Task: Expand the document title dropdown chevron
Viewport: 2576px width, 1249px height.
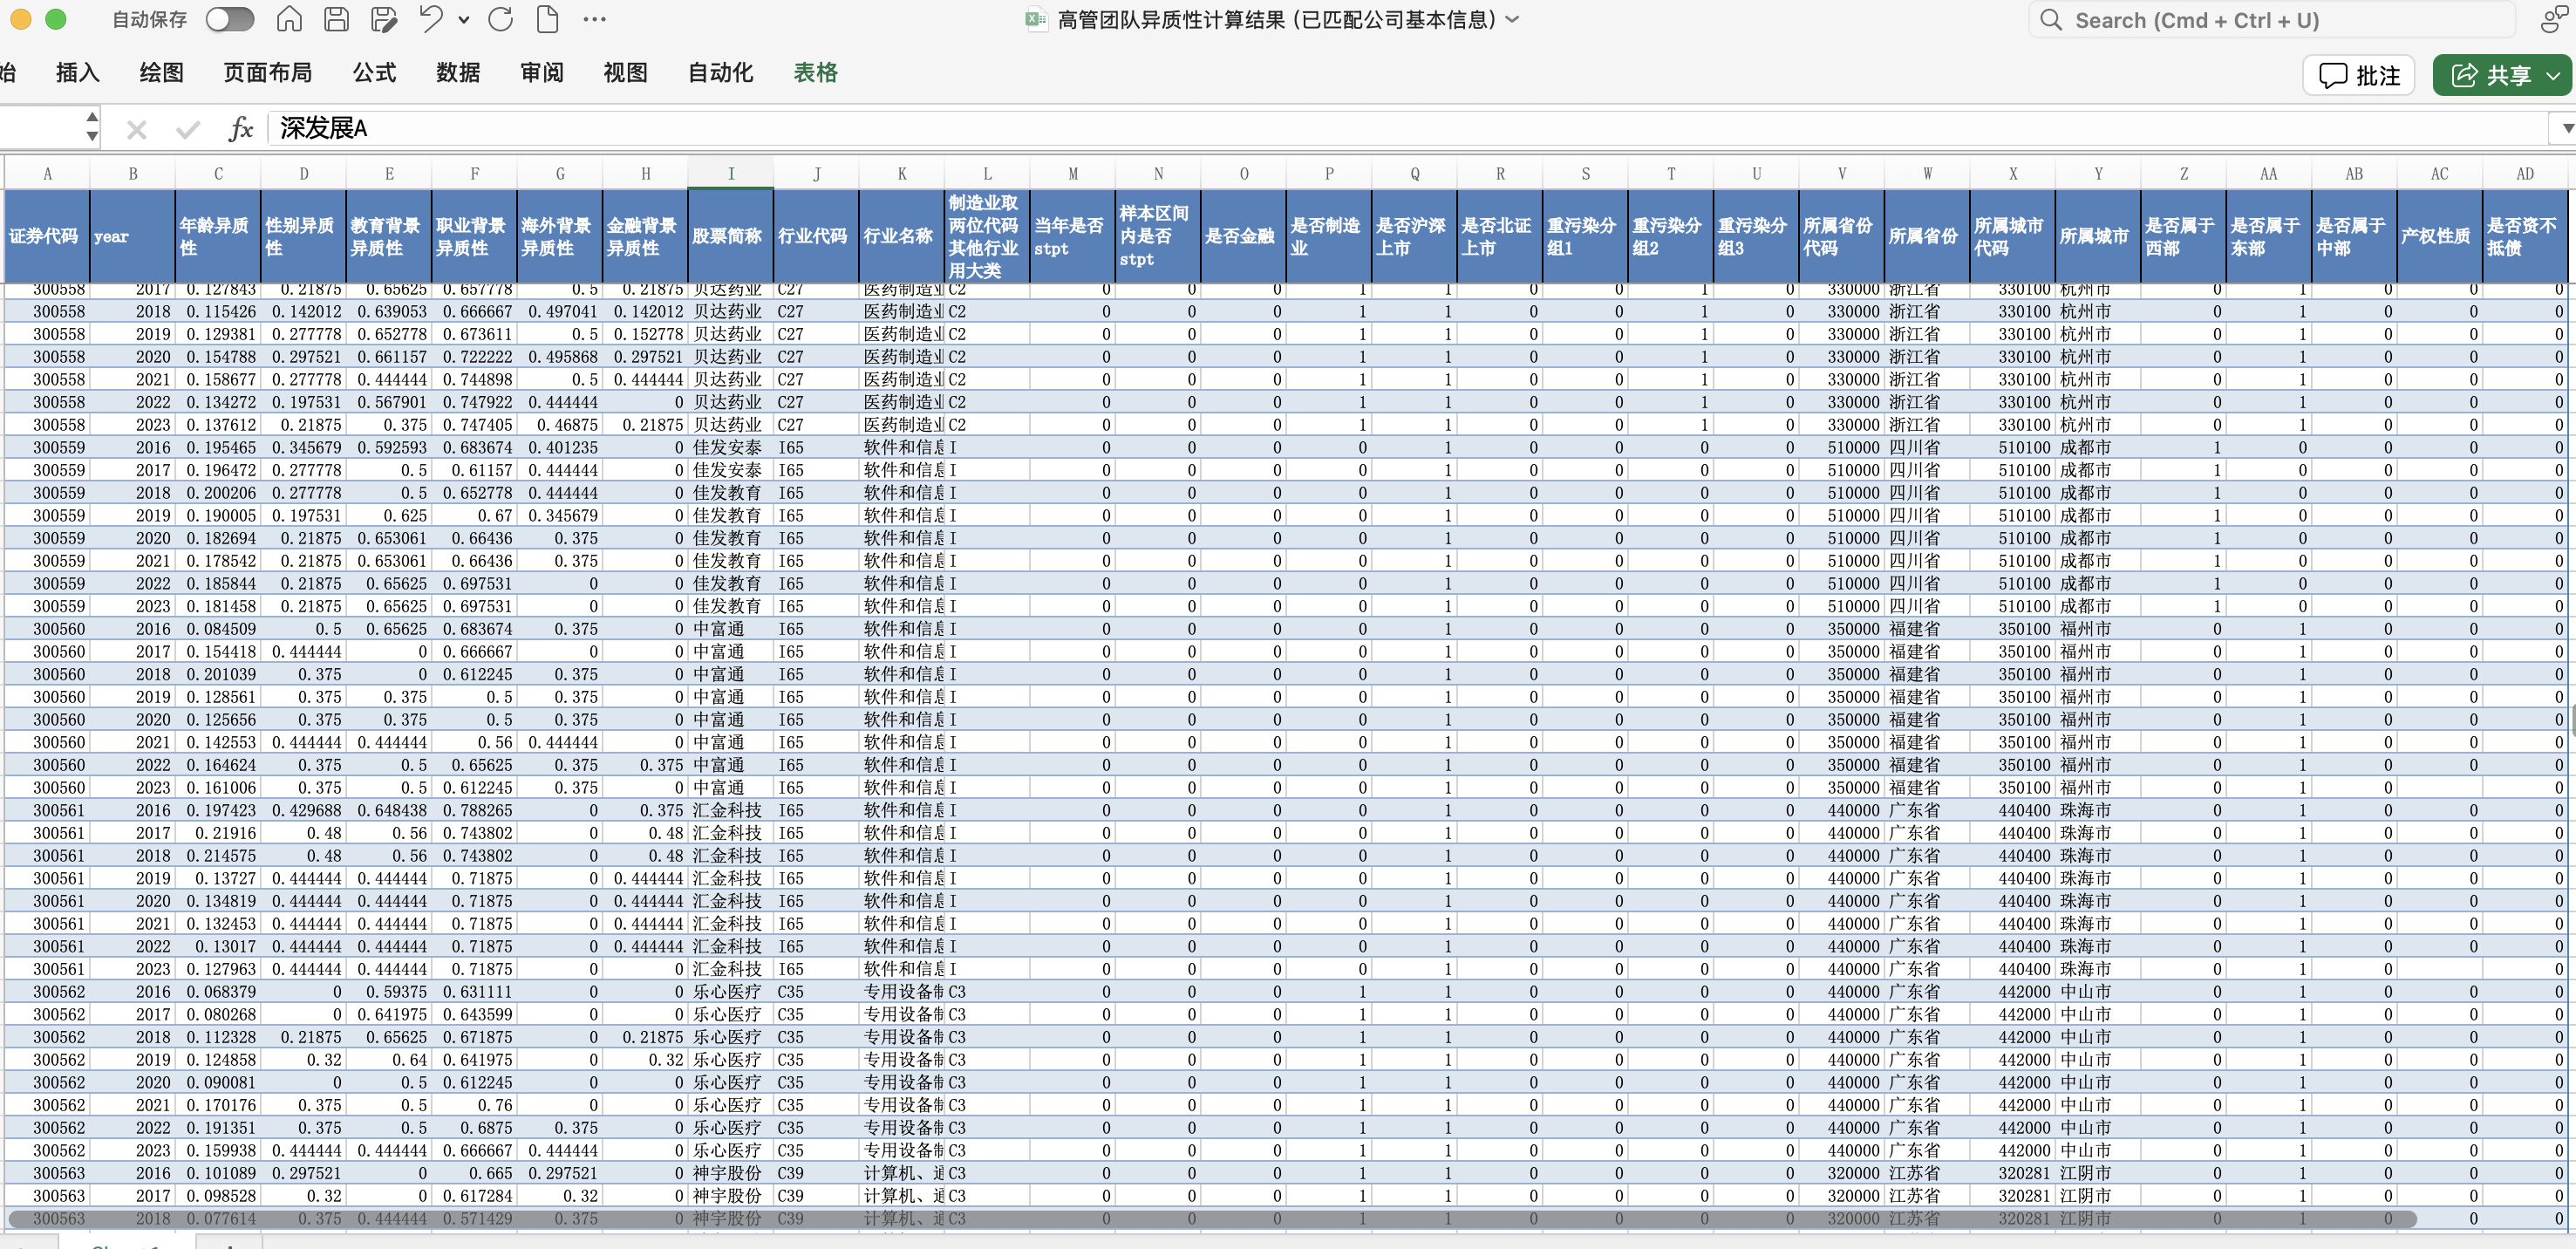Action: pos(1512,19)
